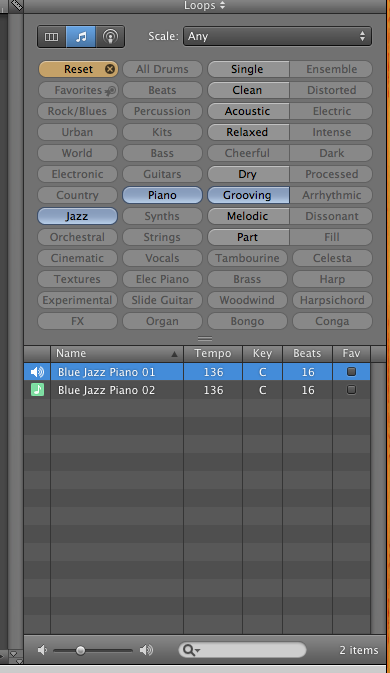Click the Reset button
The width and height of the screenshot is (390, 673).
[x=78, y=69]
